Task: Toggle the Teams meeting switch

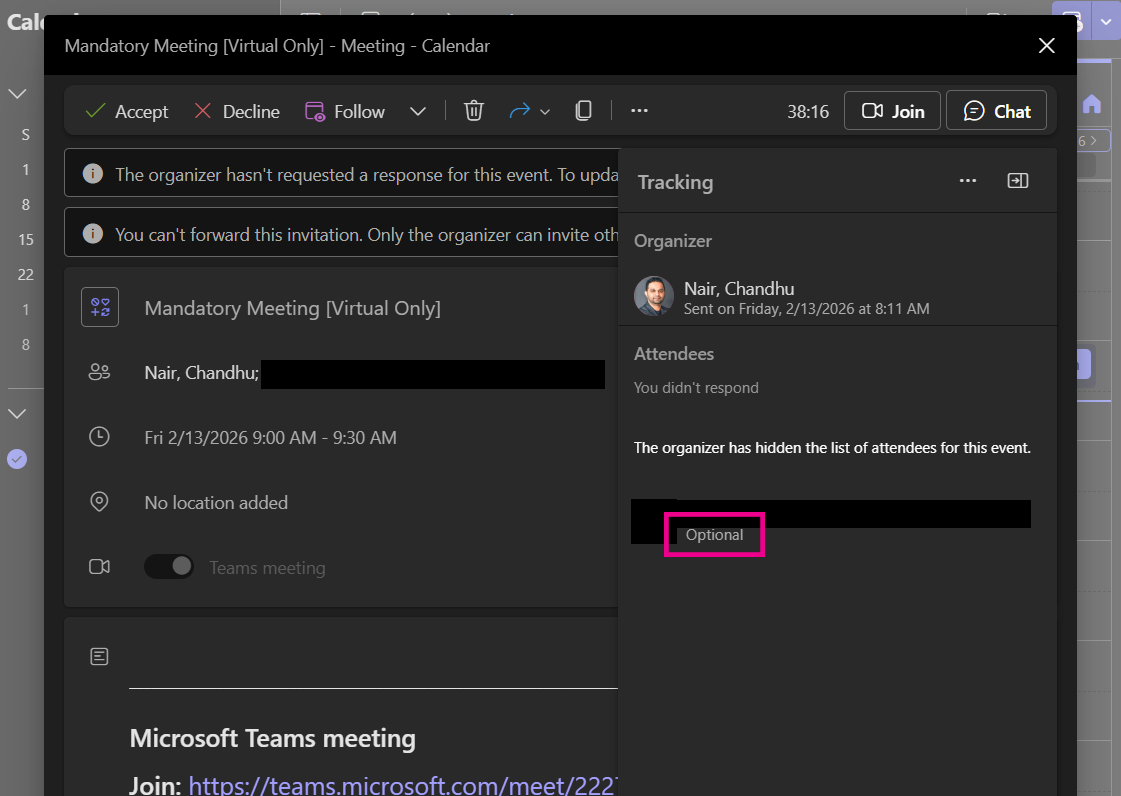Action: [169, 567]
